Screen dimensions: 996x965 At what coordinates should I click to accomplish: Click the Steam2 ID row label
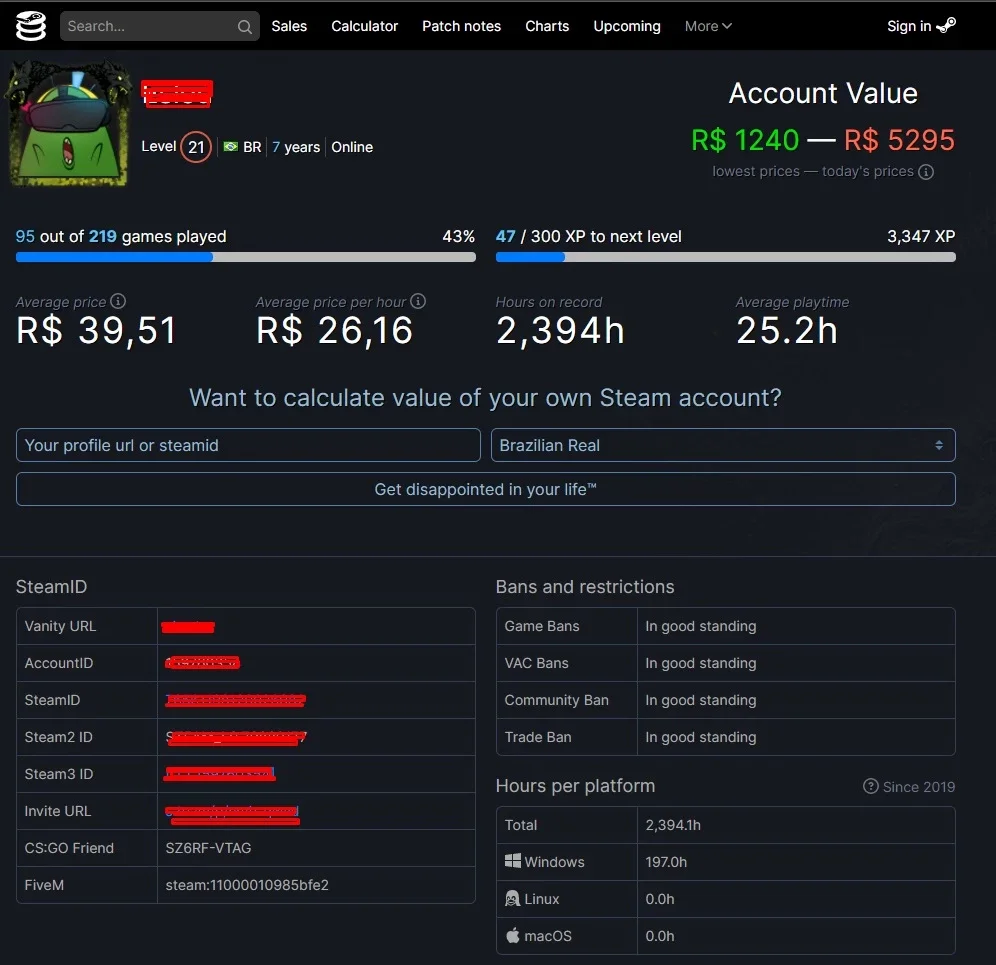pos(58,737)
